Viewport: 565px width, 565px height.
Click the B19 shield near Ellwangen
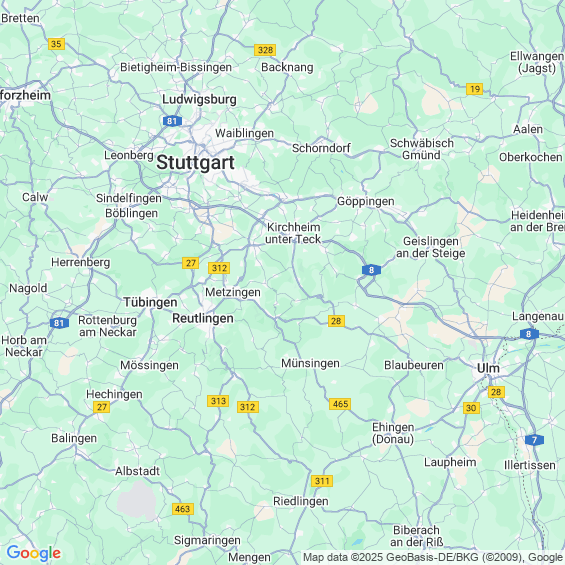click(475, 89)
